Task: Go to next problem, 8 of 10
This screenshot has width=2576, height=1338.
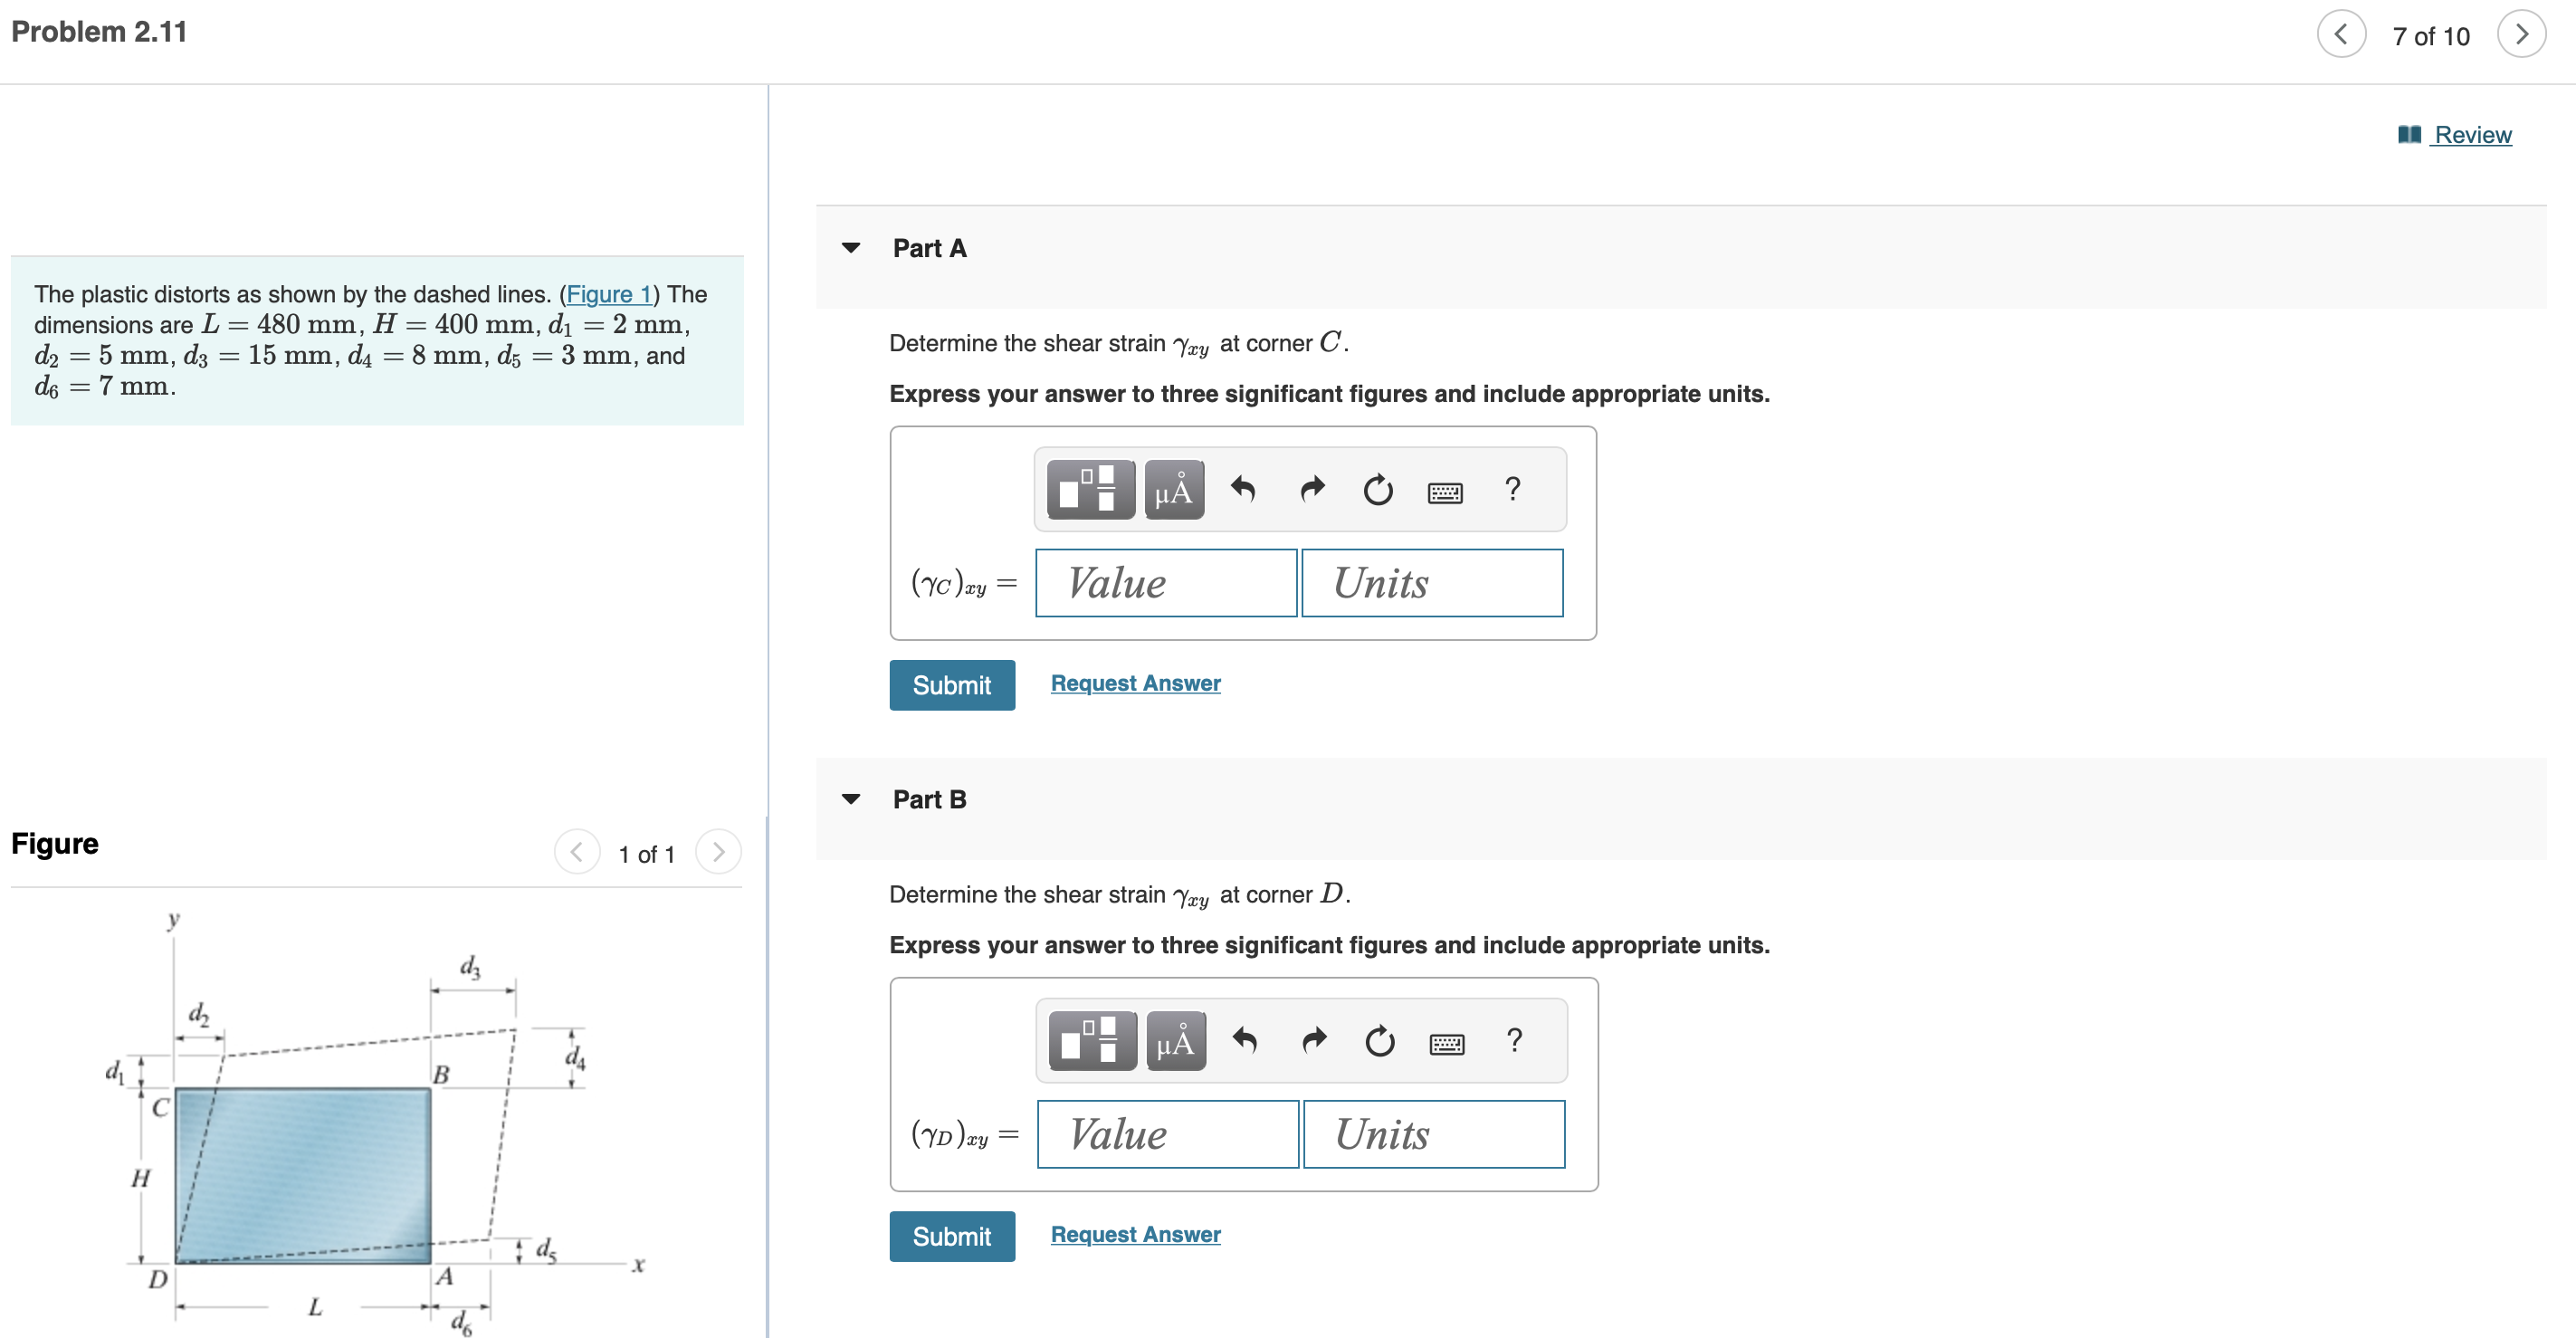Action: pyautogui.click(x=2521, y=35)
